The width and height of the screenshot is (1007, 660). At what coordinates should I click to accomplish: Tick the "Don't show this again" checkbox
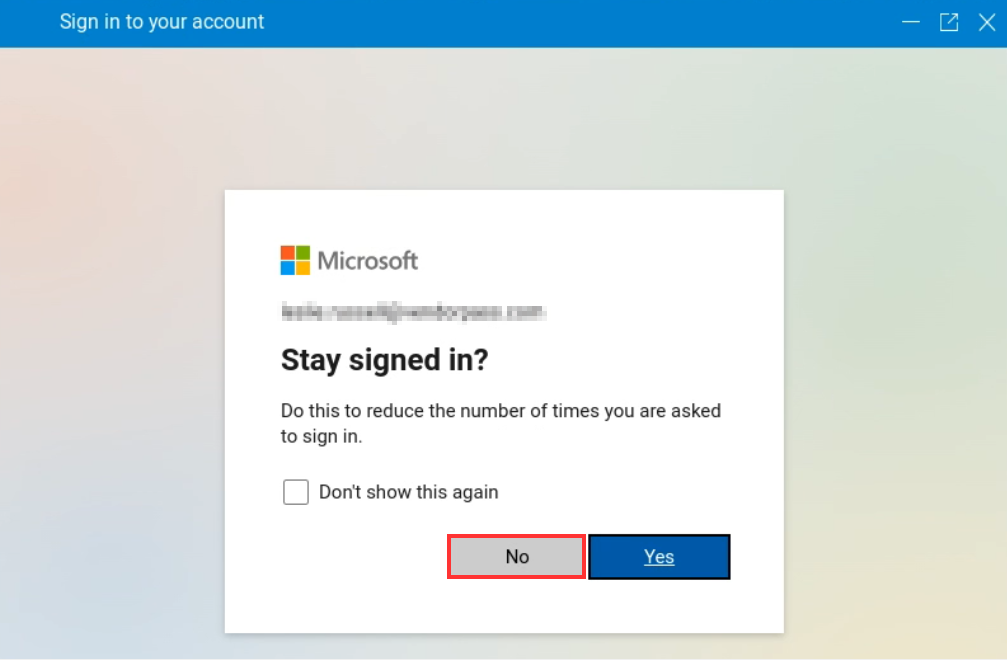click(x=295, y=492)
